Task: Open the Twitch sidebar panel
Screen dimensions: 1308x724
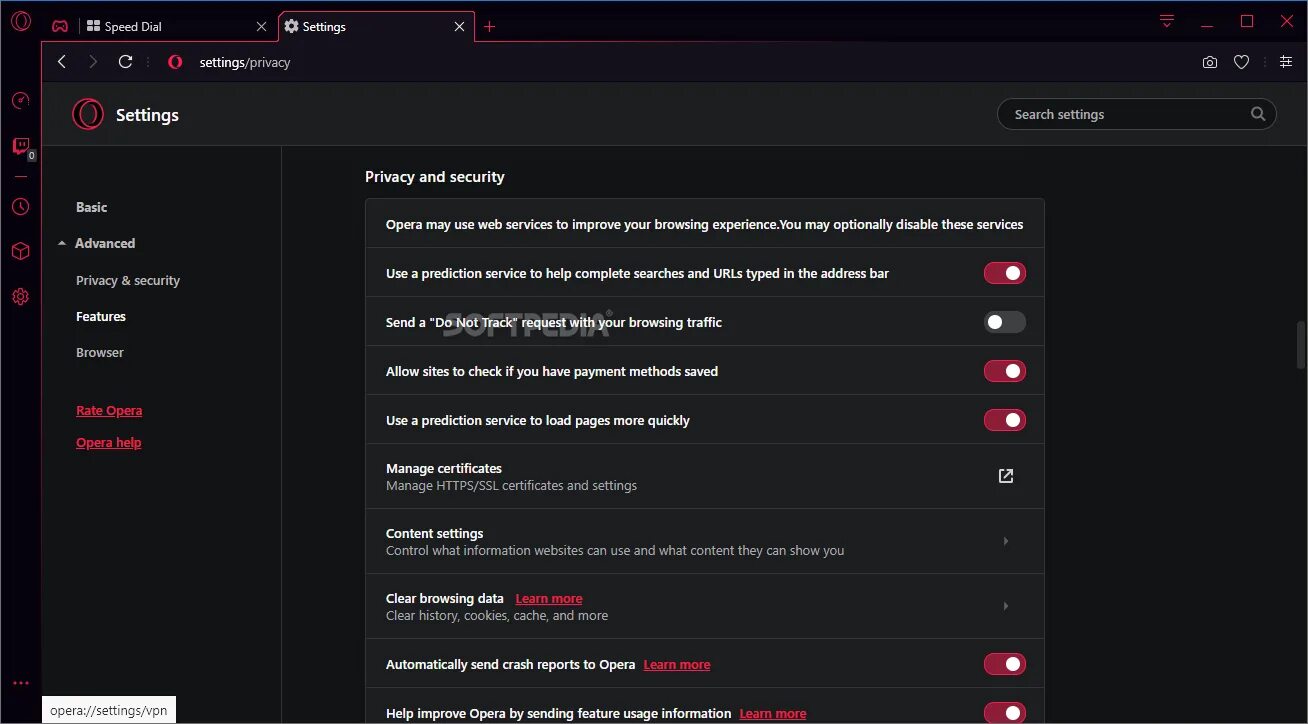Action: pos(21,147)
